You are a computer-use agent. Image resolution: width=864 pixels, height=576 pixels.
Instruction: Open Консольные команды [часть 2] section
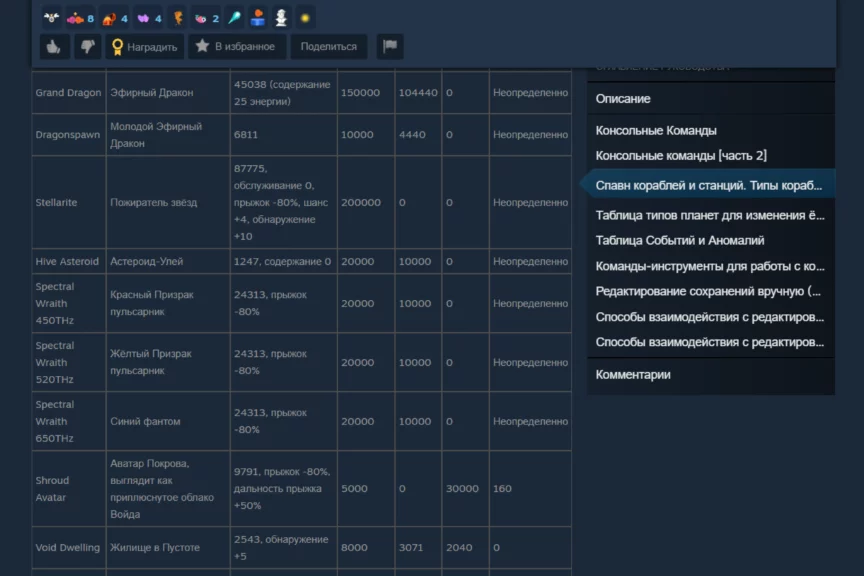[x=681, y=156]
